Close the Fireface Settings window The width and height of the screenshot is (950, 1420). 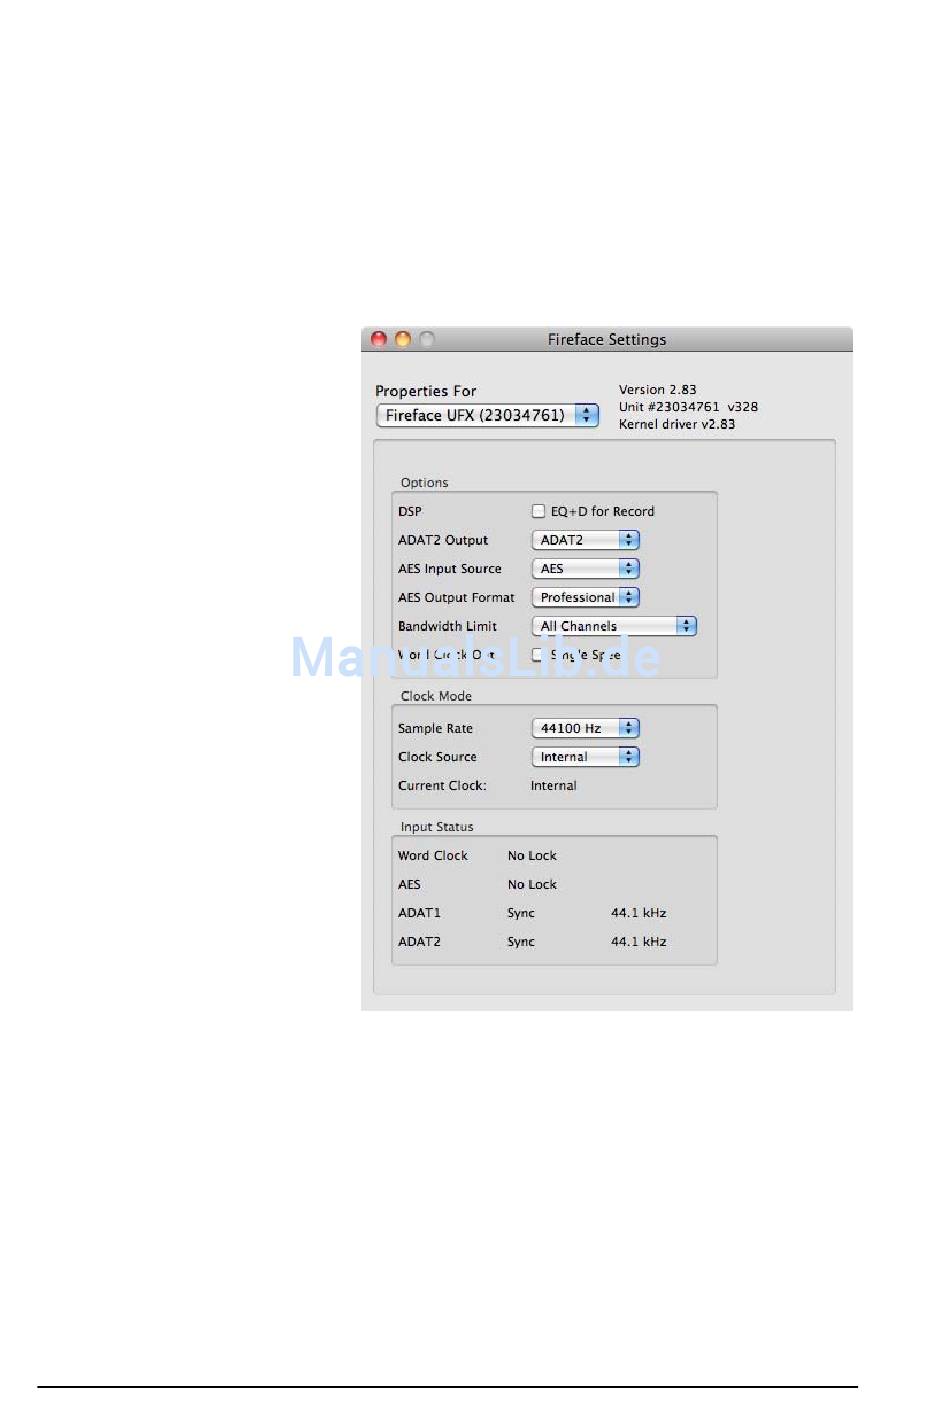tap(379, 339)
